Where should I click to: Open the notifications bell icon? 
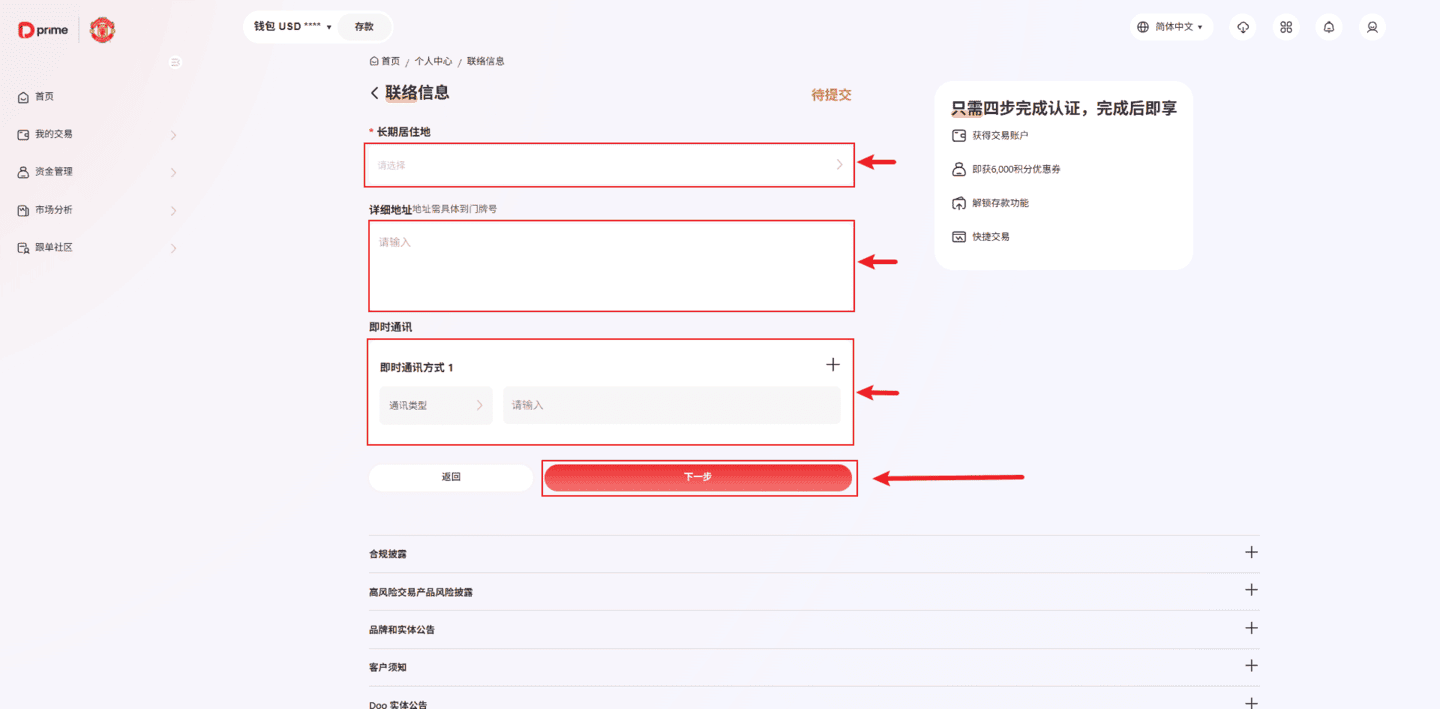(x=1329, y=27)
